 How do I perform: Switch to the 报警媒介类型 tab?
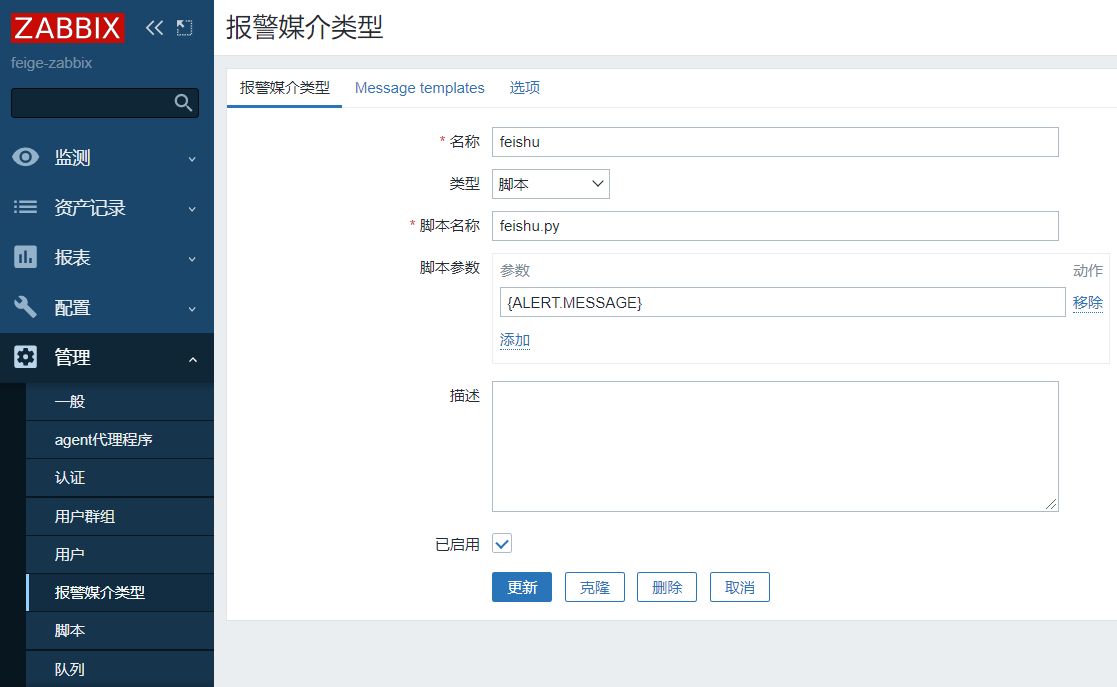[284, 88]
